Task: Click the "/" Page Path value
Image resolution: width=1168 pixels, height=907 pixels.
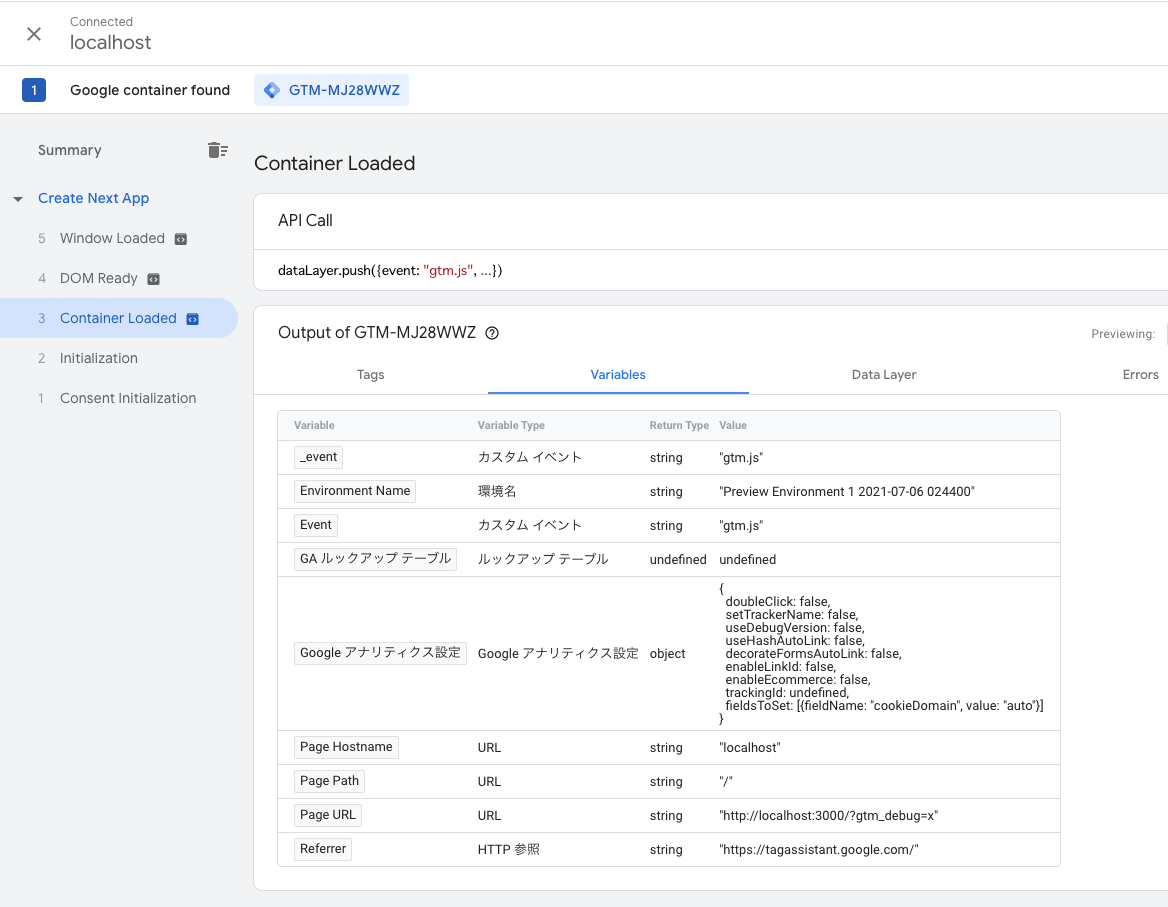Action: (x=726, y=782)
